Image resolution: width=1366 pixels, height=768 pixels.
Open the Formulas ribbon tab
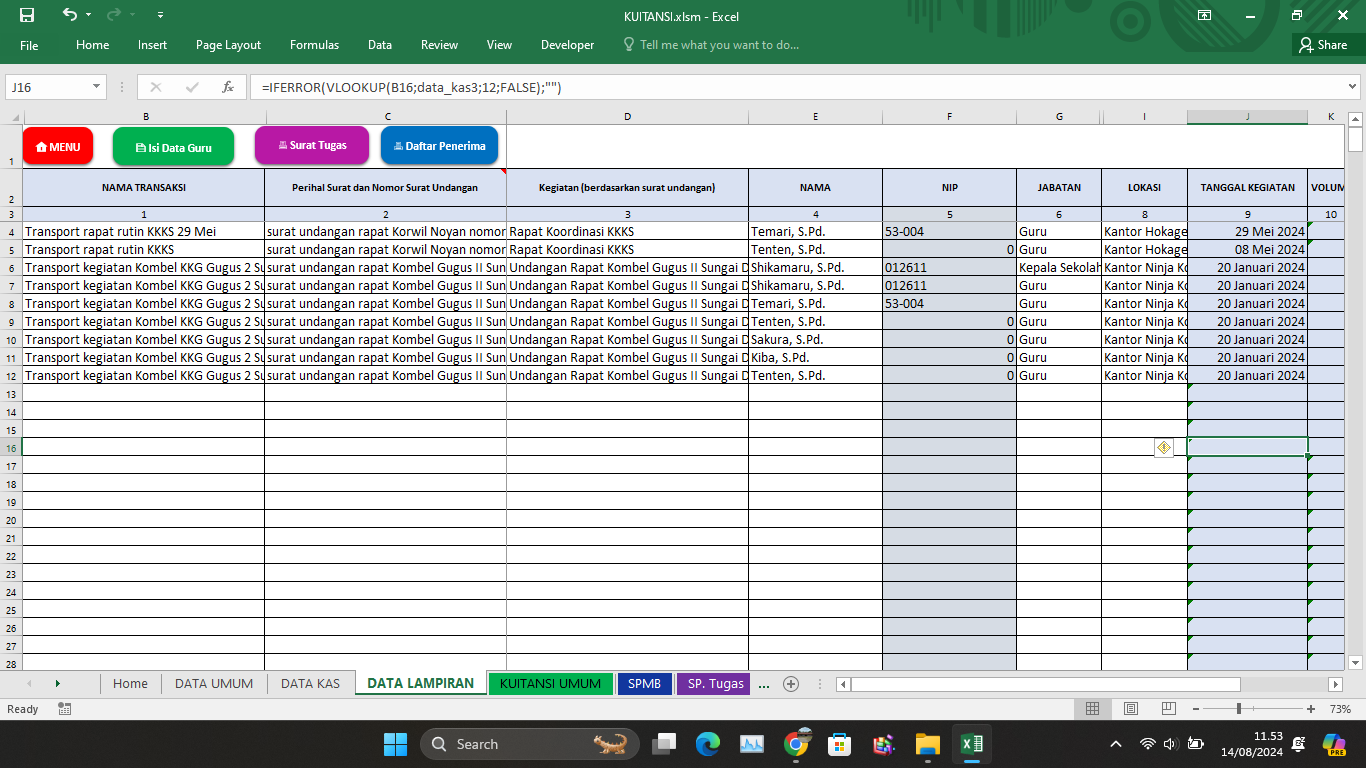click(314, 45)
